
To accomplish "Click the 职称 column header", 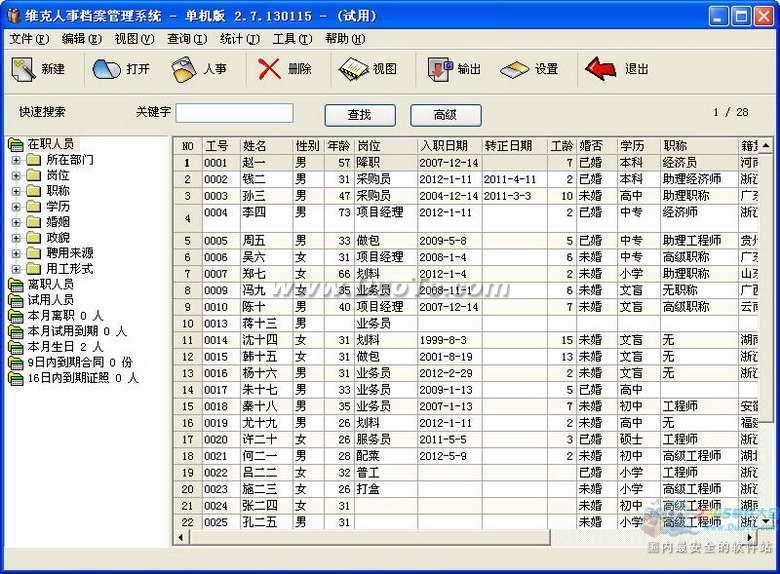I will 698,146.
